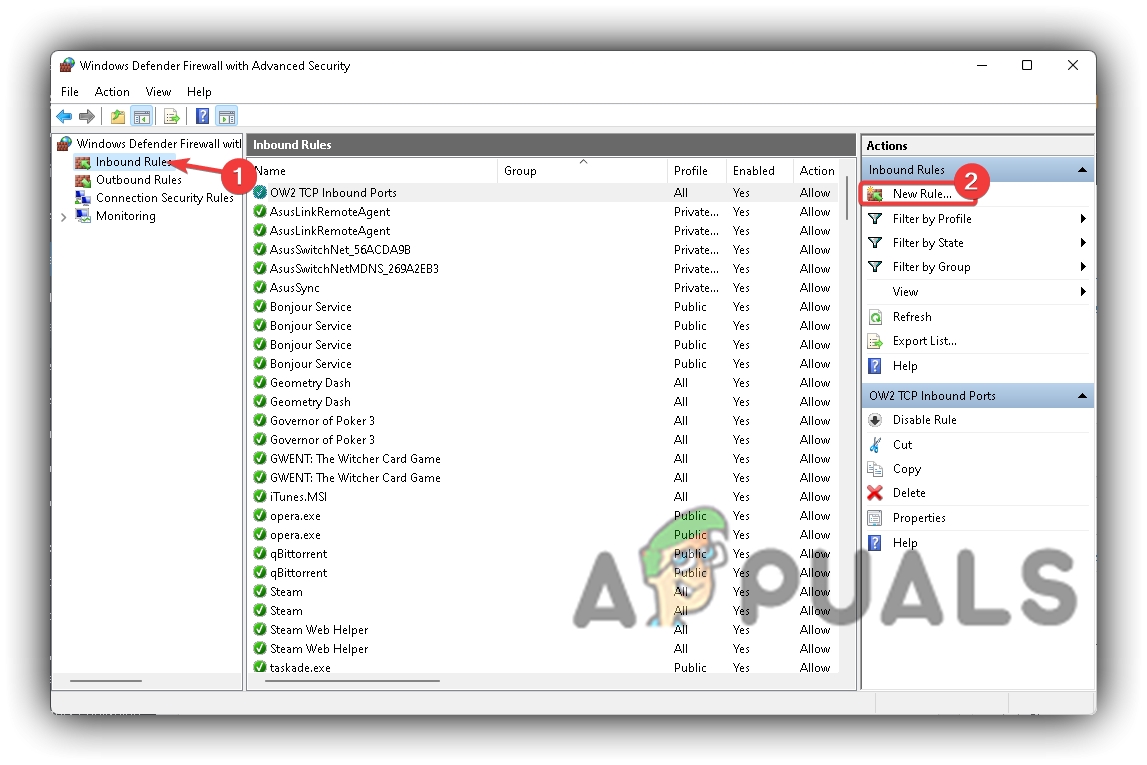Open the Action menu
1147x765 pixels.
112,91
